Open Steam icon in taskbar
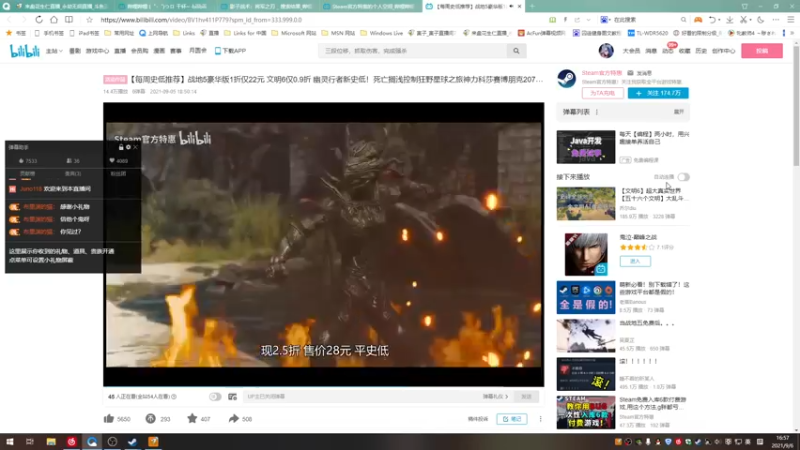The width and height of the screenshot is (800, 450). click(x=133, y=442)
